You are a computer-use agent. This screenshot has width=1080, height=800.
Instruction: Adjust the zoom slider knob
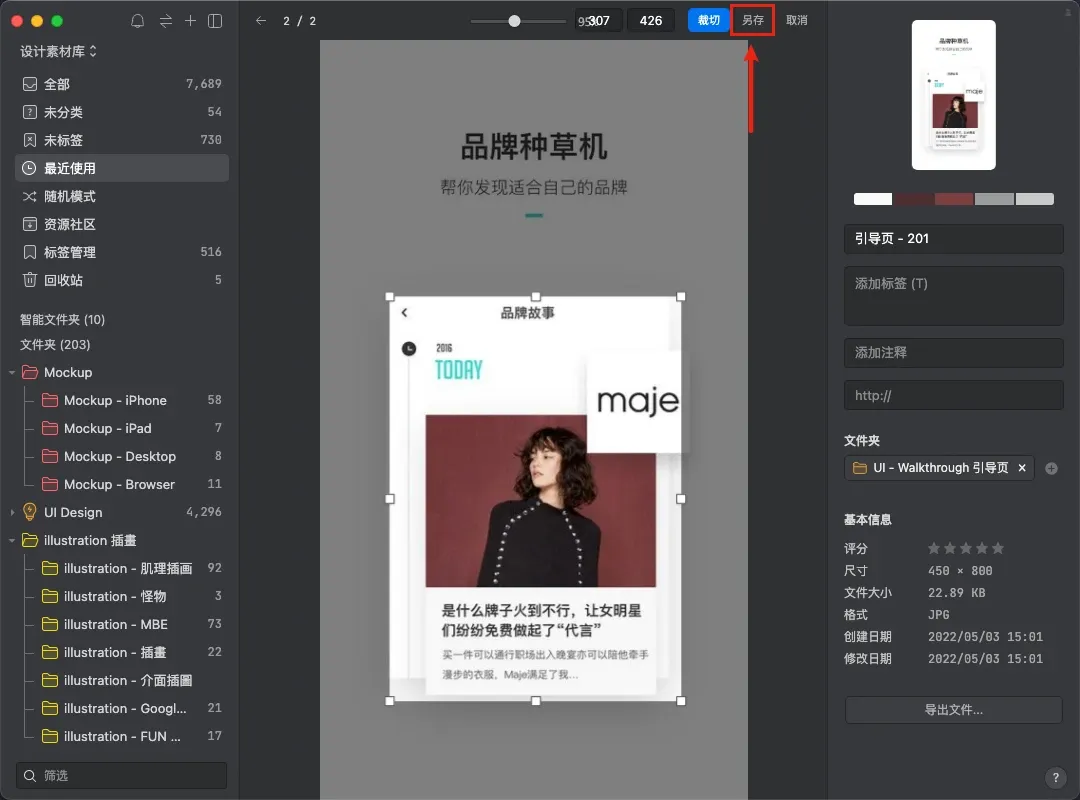click(515, 21)
